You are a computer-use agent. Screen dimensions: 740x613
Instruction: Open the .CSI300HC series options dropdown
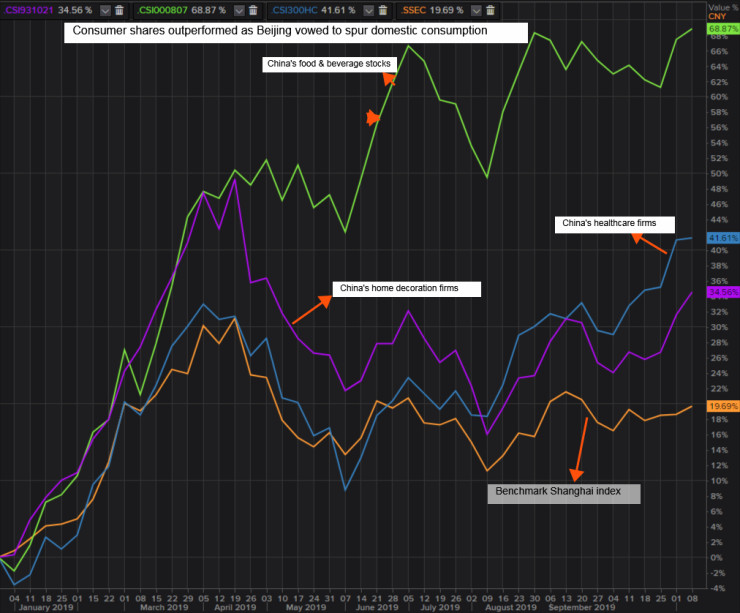[369, 10]
